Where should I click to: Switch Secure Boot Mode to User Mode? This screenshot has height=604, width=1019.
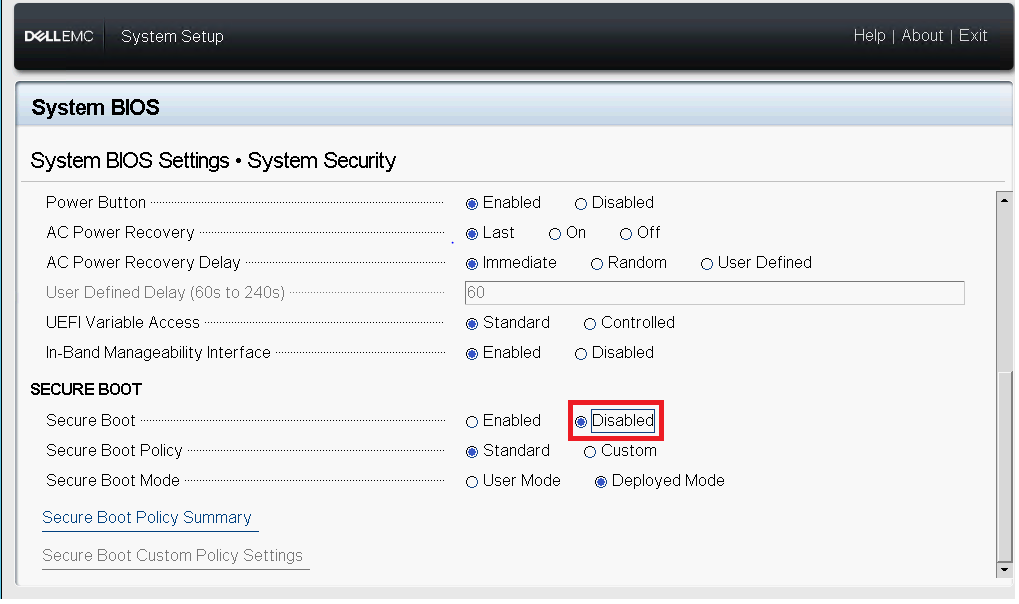point(471,481)
